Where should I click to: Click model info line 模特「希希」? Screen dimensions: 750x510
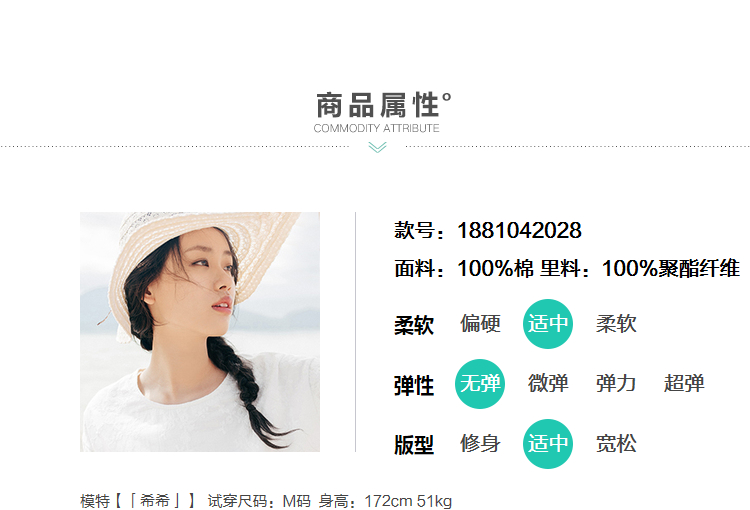pos(138,501)
